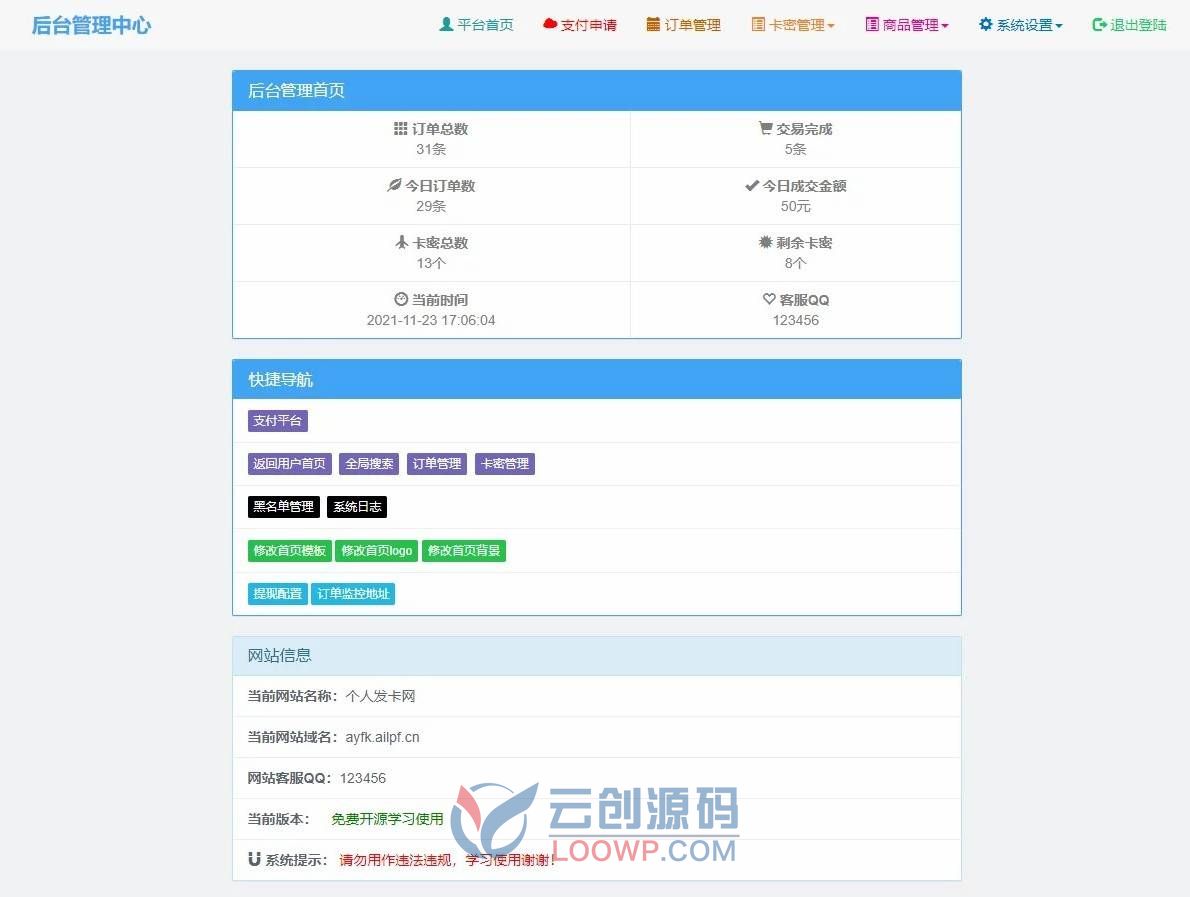Image resolution: width=1190 pixels, height=897 pixels.
Task: Open the 系统设置 menu label
Action: point(1025,25)
